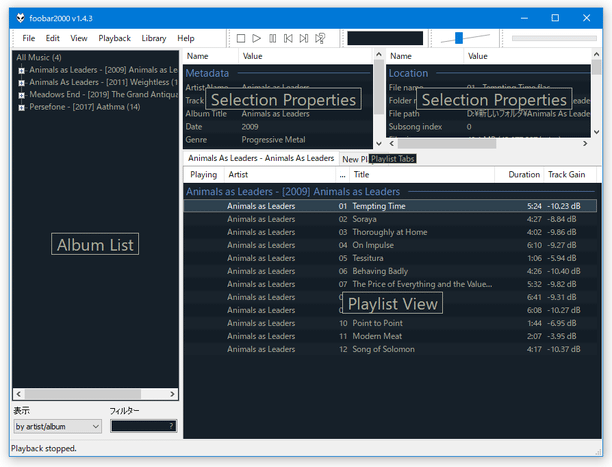Select track 03 Thoroughly at Home
Screen dimensions: 612x467
390,232
